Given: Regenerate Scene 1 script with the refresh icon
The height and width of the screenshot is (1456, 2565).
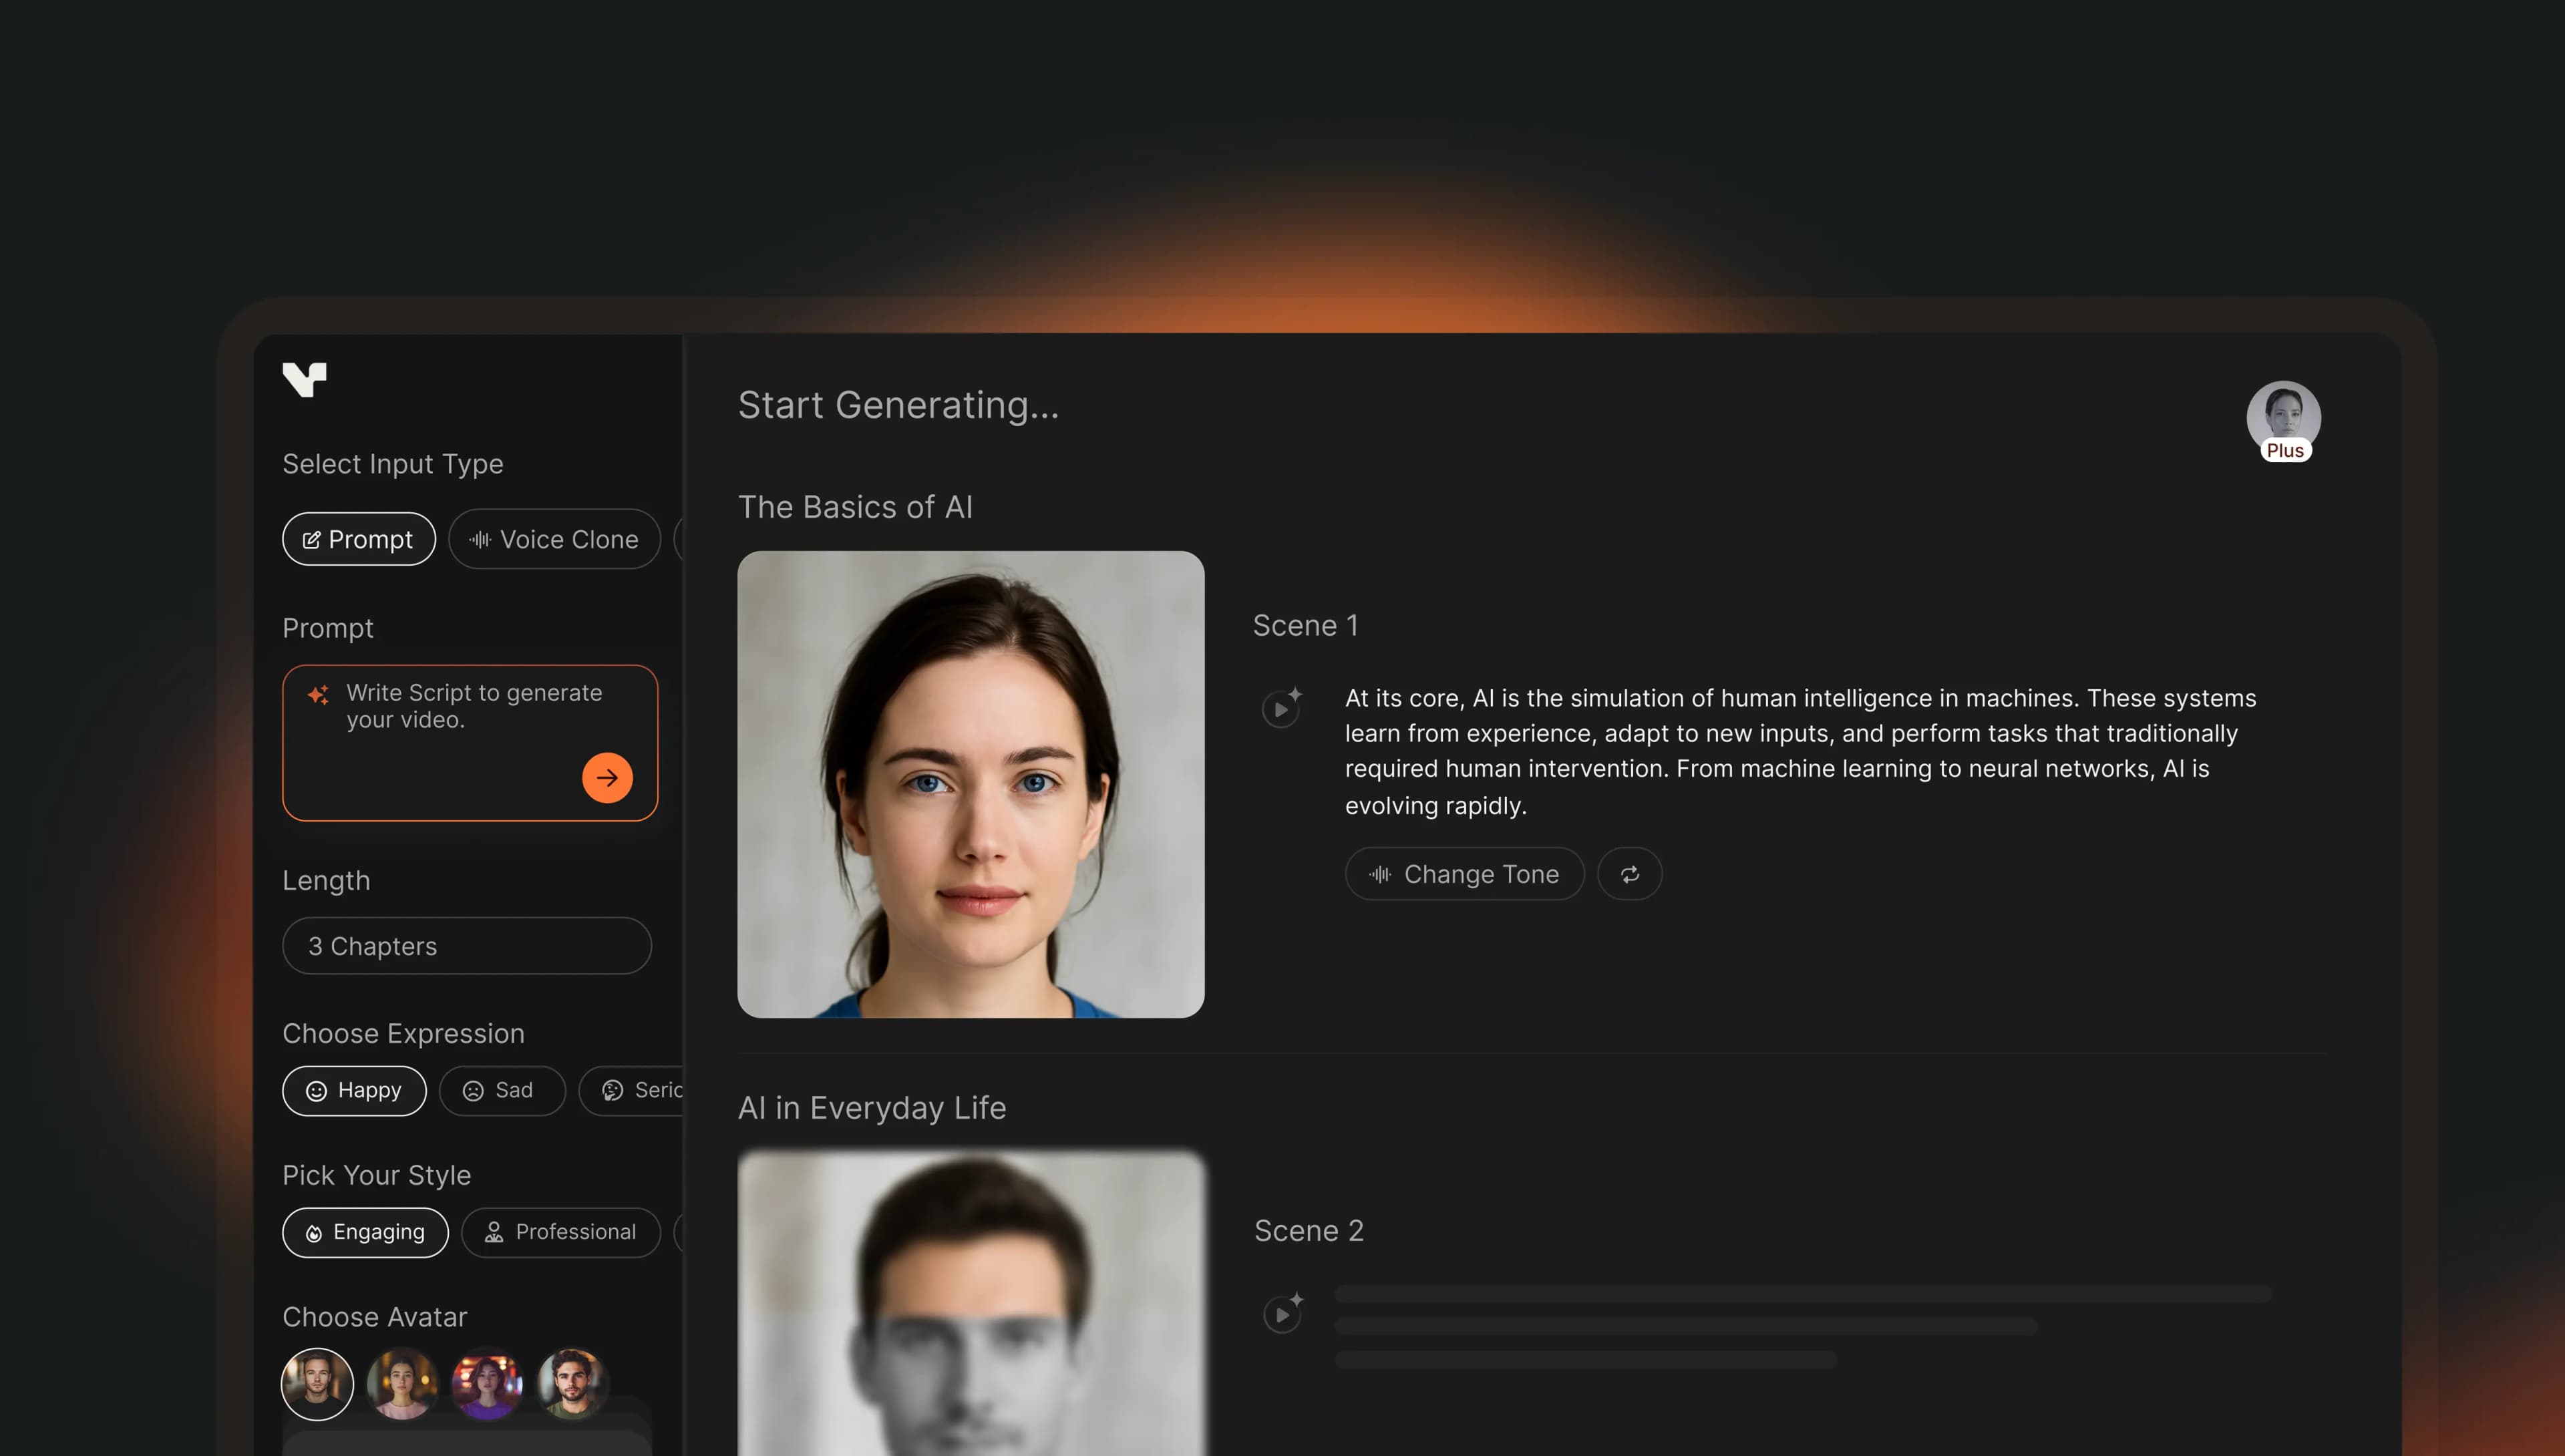Looking at the screenshot, I should pos(1630,873).
